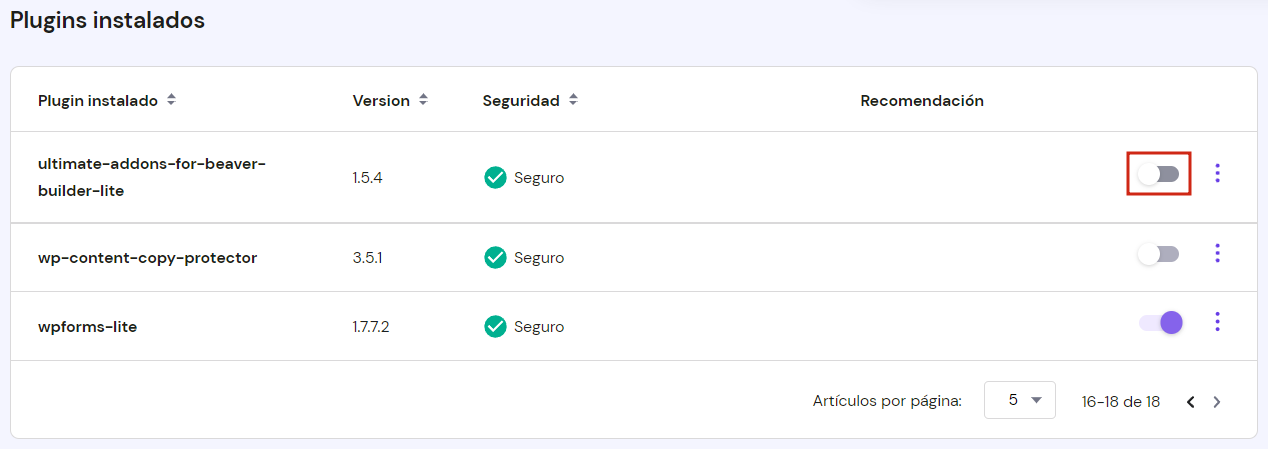Select the wpforms-lite plugin name
This screenshot has width=1268, height=449.
pos(87,326)
